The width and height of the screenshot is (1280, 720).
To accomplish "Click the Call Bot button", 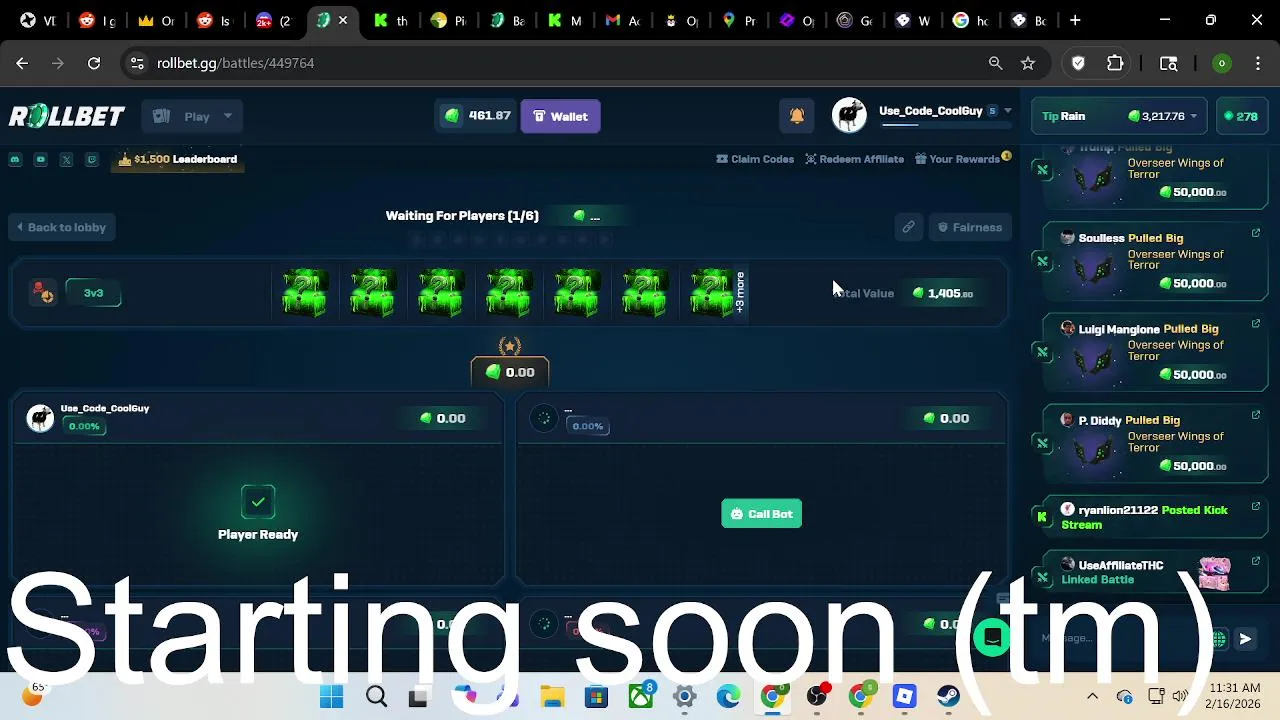I will point(762,514).
